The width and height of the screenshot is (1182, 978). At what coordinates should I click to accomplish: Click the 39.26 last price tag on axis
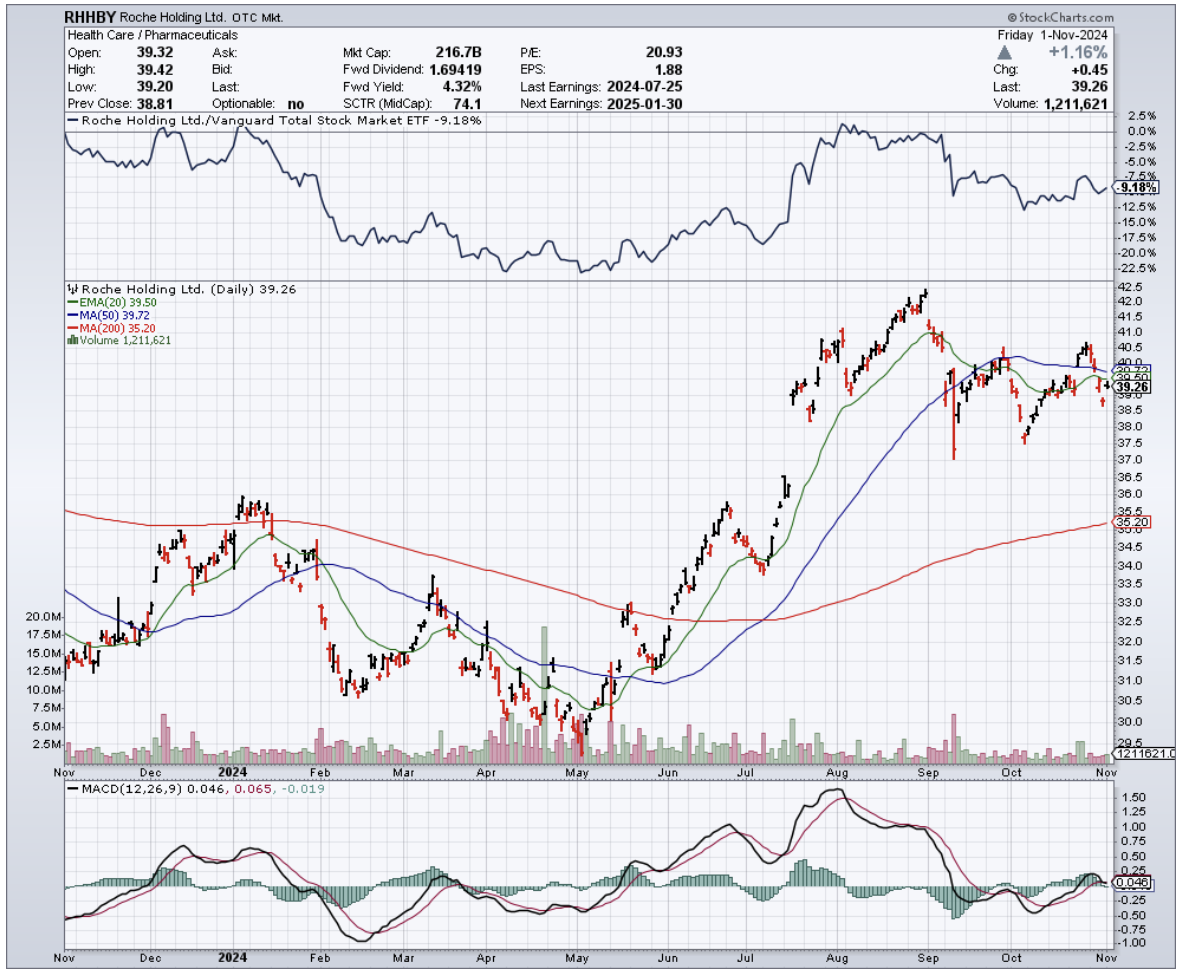click(x=1135, y=387)
